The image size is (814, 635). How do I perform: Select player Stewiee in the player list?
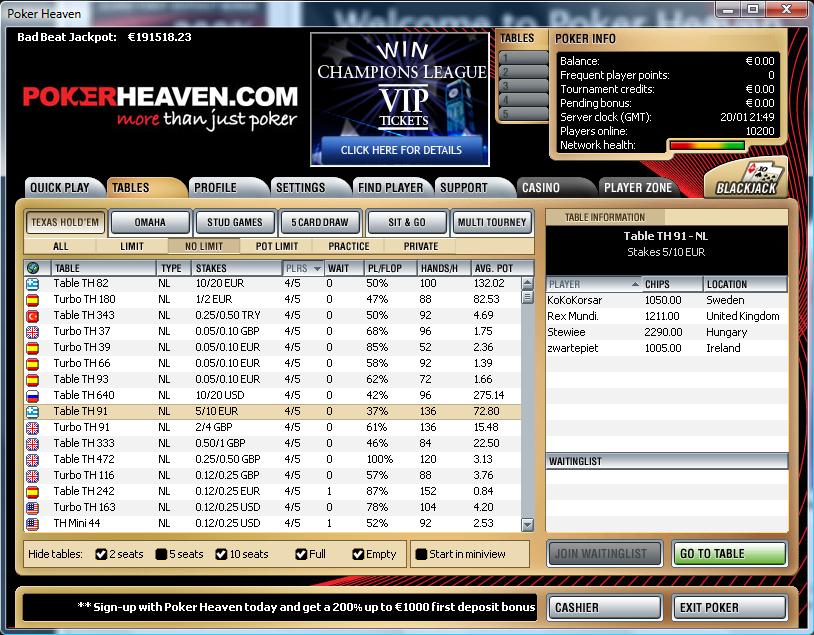[667, 332]
